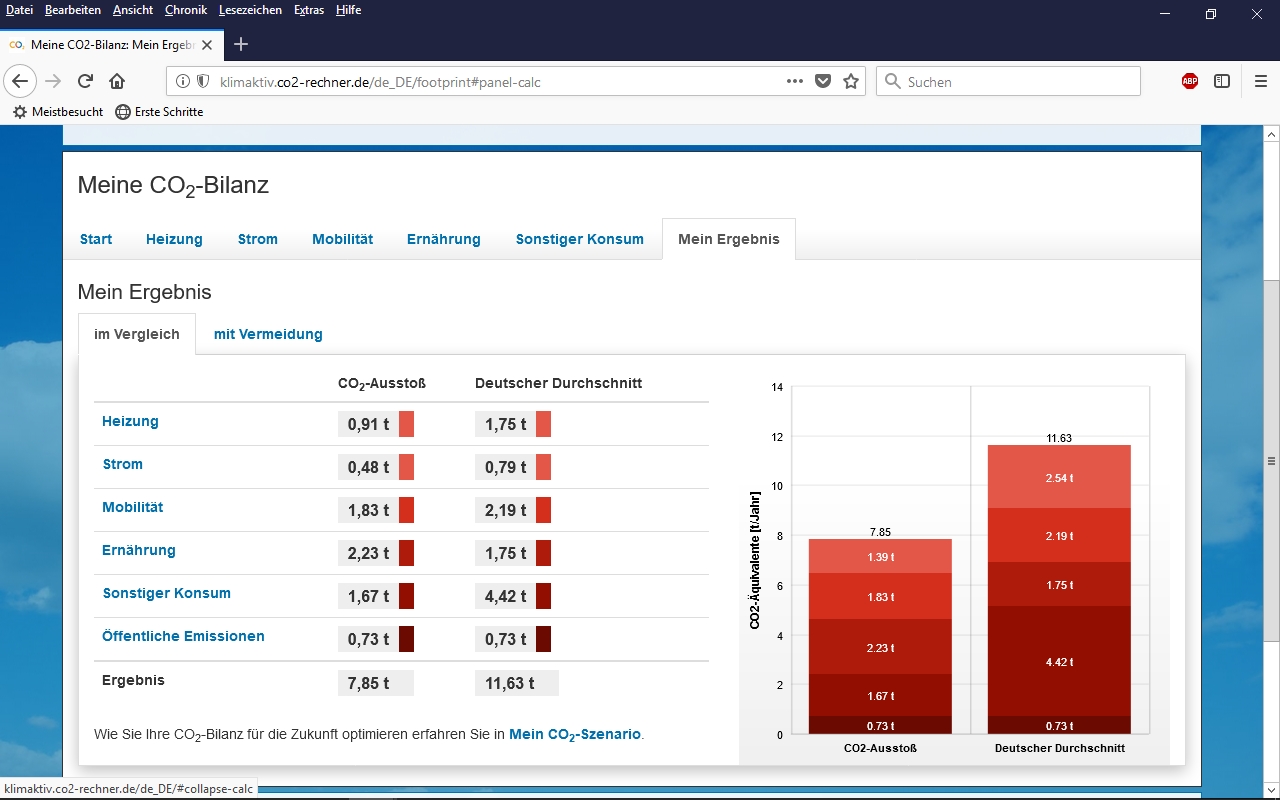
Task: Save page to Pocket icon
Action: click(x=823, y=82)
